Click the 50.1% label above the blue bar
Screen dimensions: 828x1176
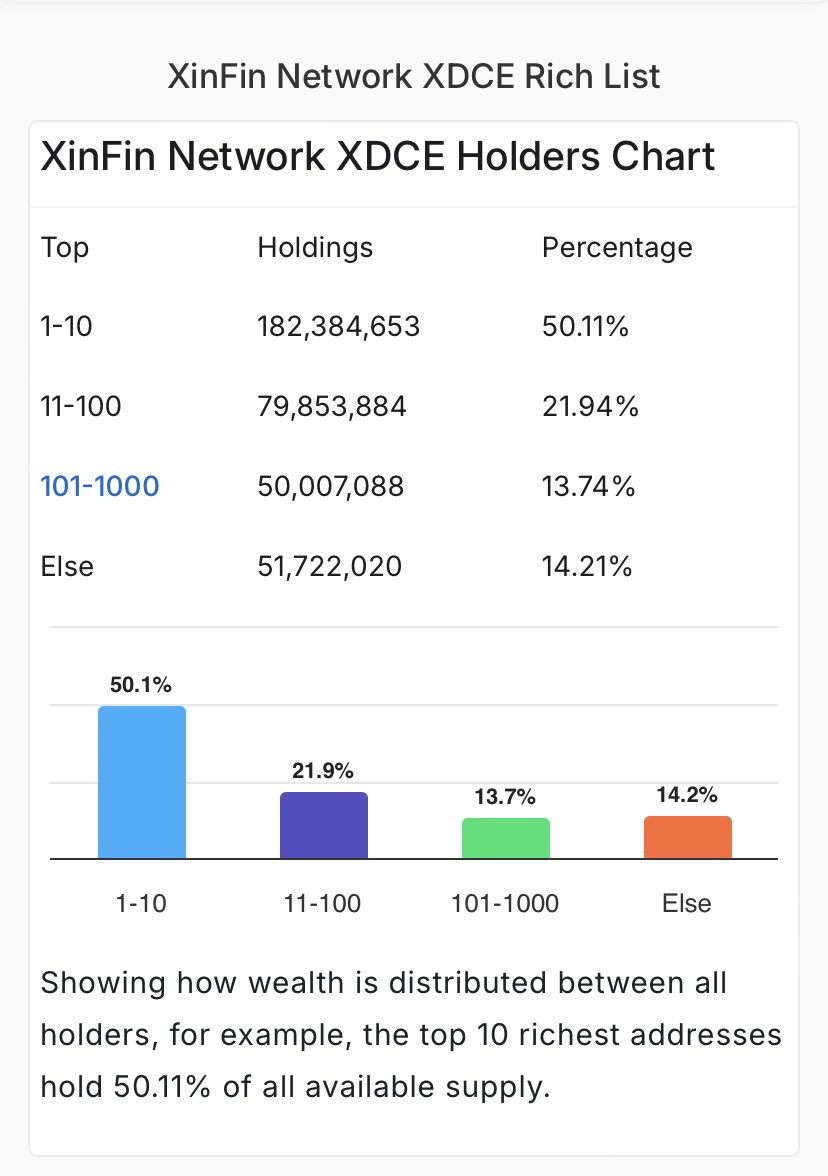tap(141, 685)
